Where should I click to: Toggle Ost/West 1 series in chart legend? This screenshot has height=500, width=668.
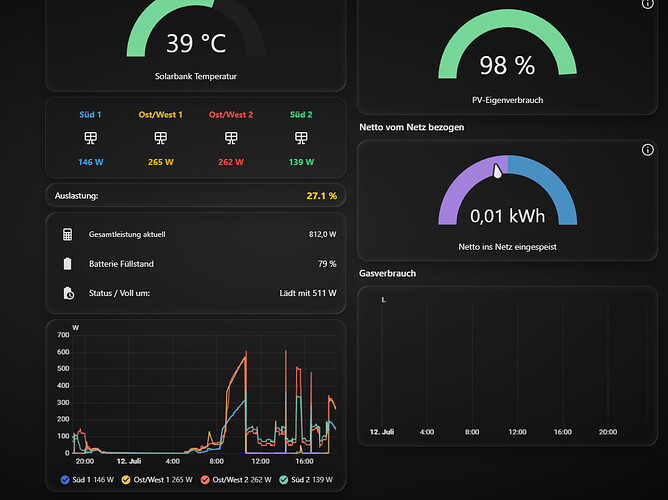tap(157, 480)
